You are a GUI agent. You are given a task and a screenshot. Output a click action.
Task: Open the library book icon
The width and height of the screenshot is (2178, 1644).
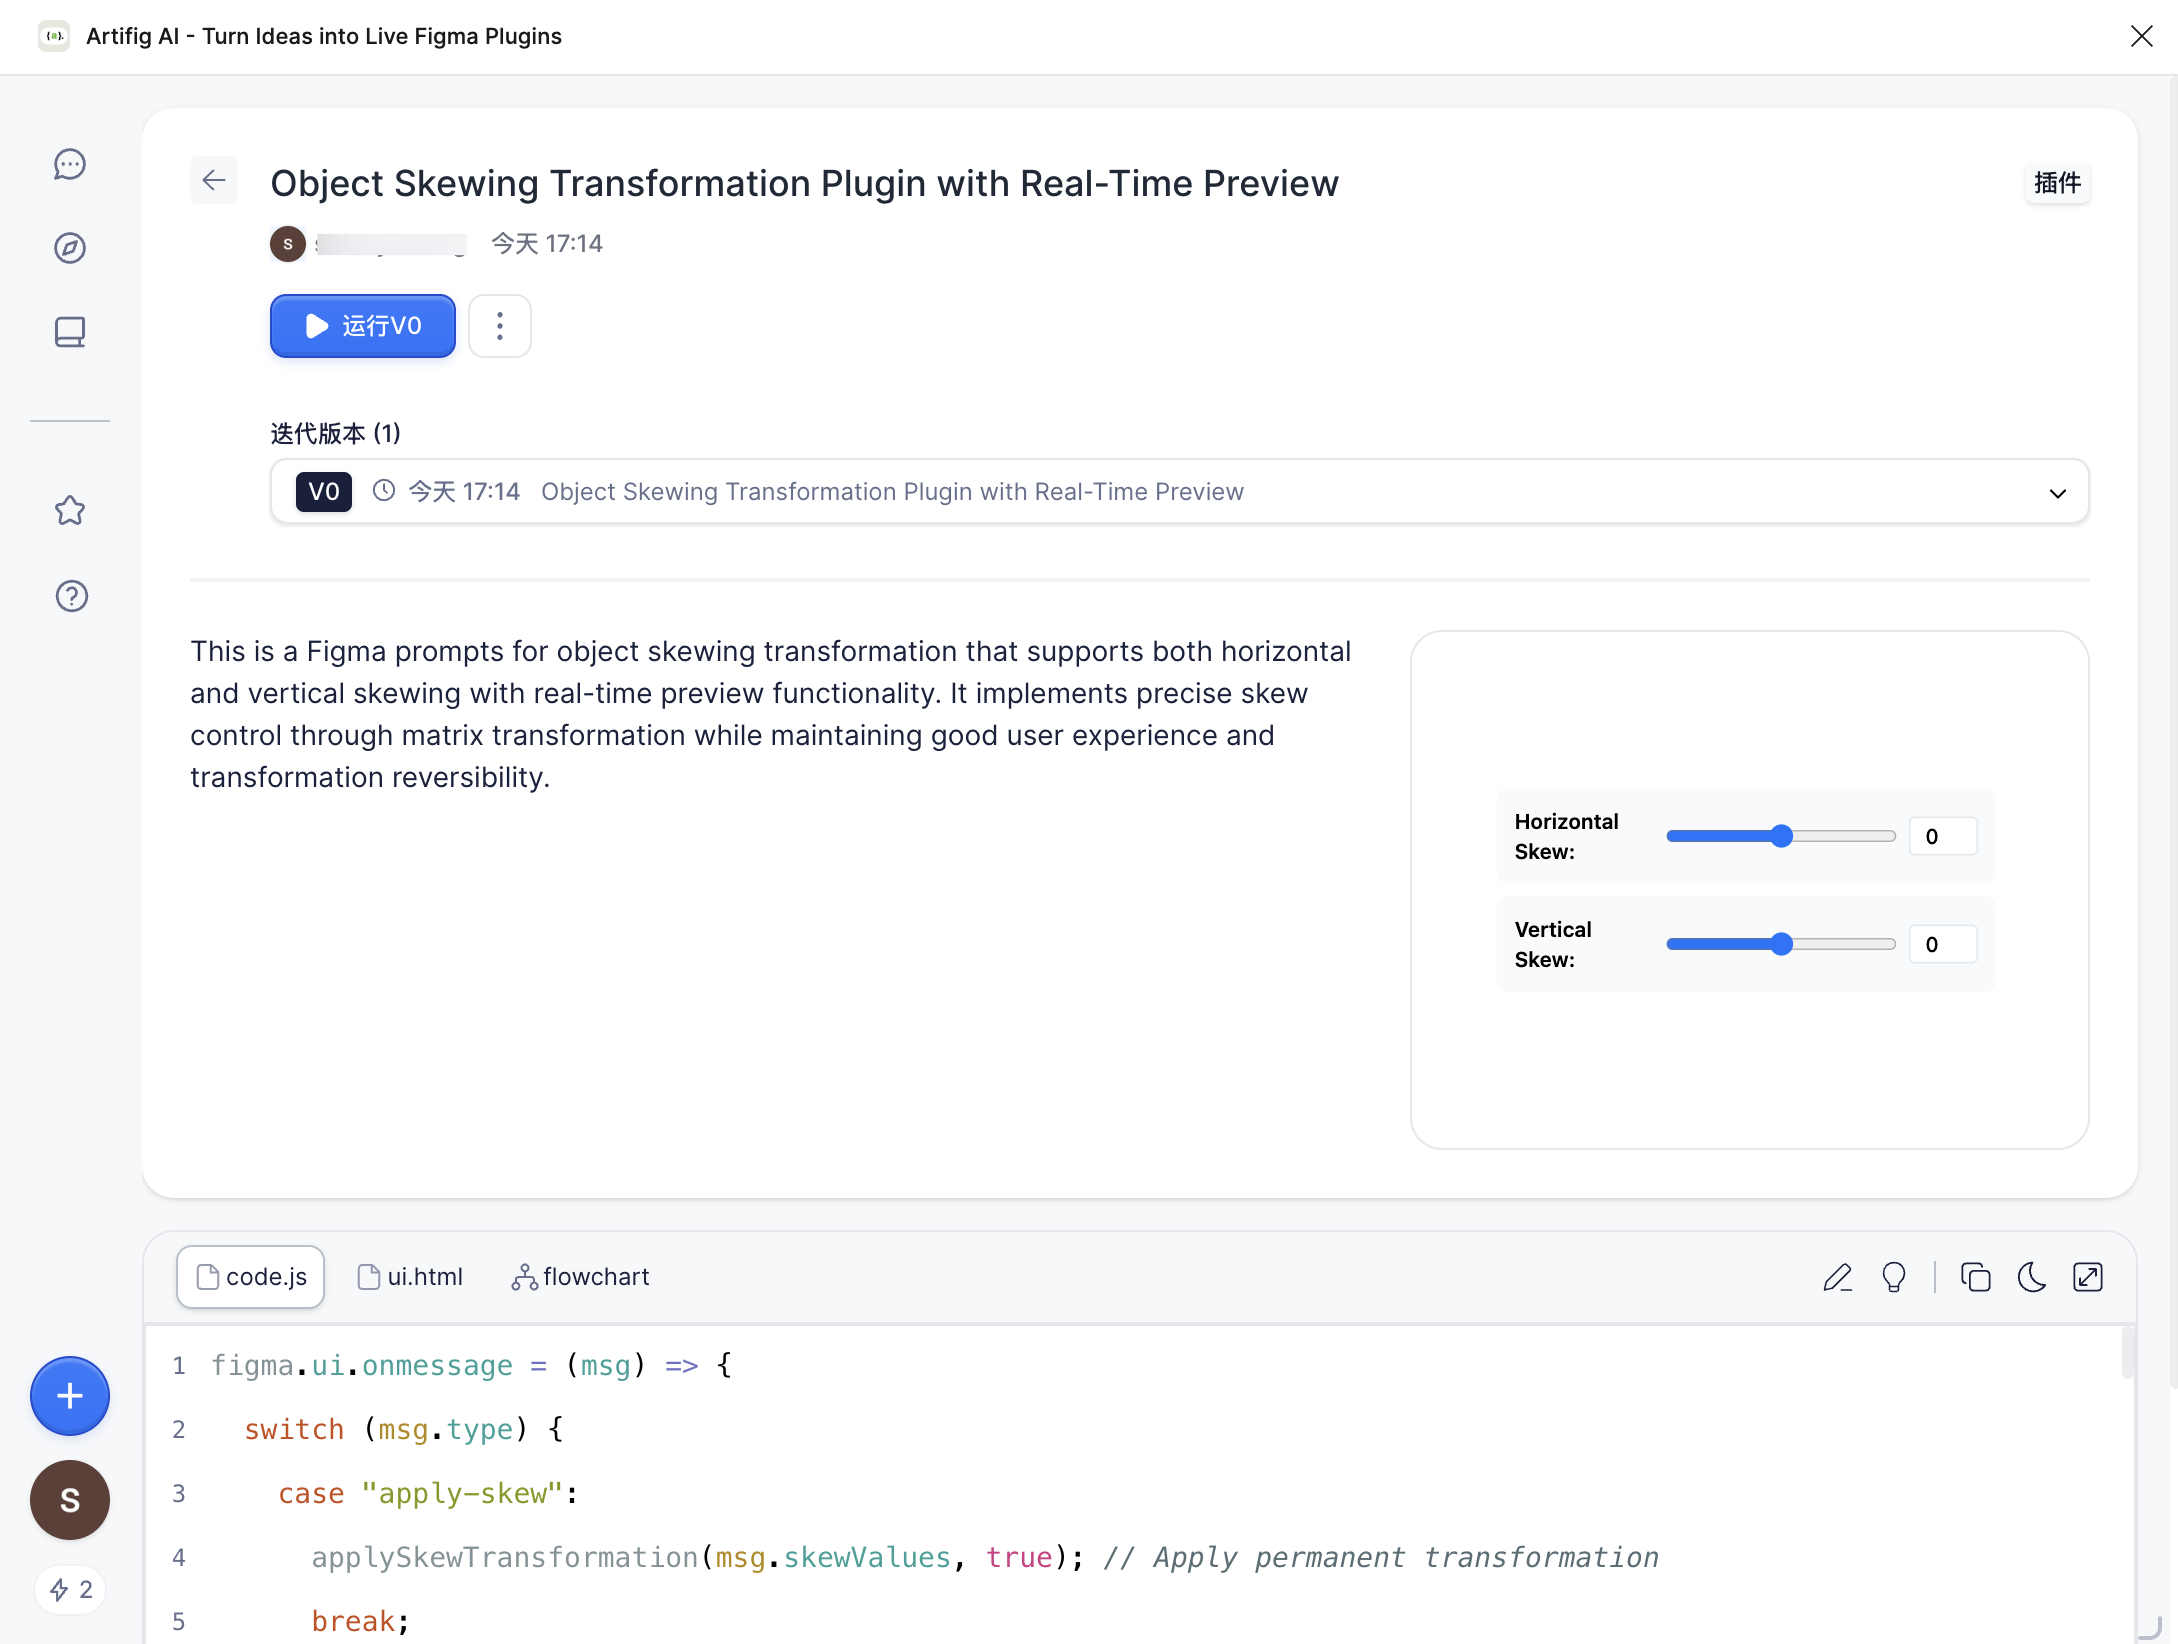pyautogui.click(x=70, y=332)
